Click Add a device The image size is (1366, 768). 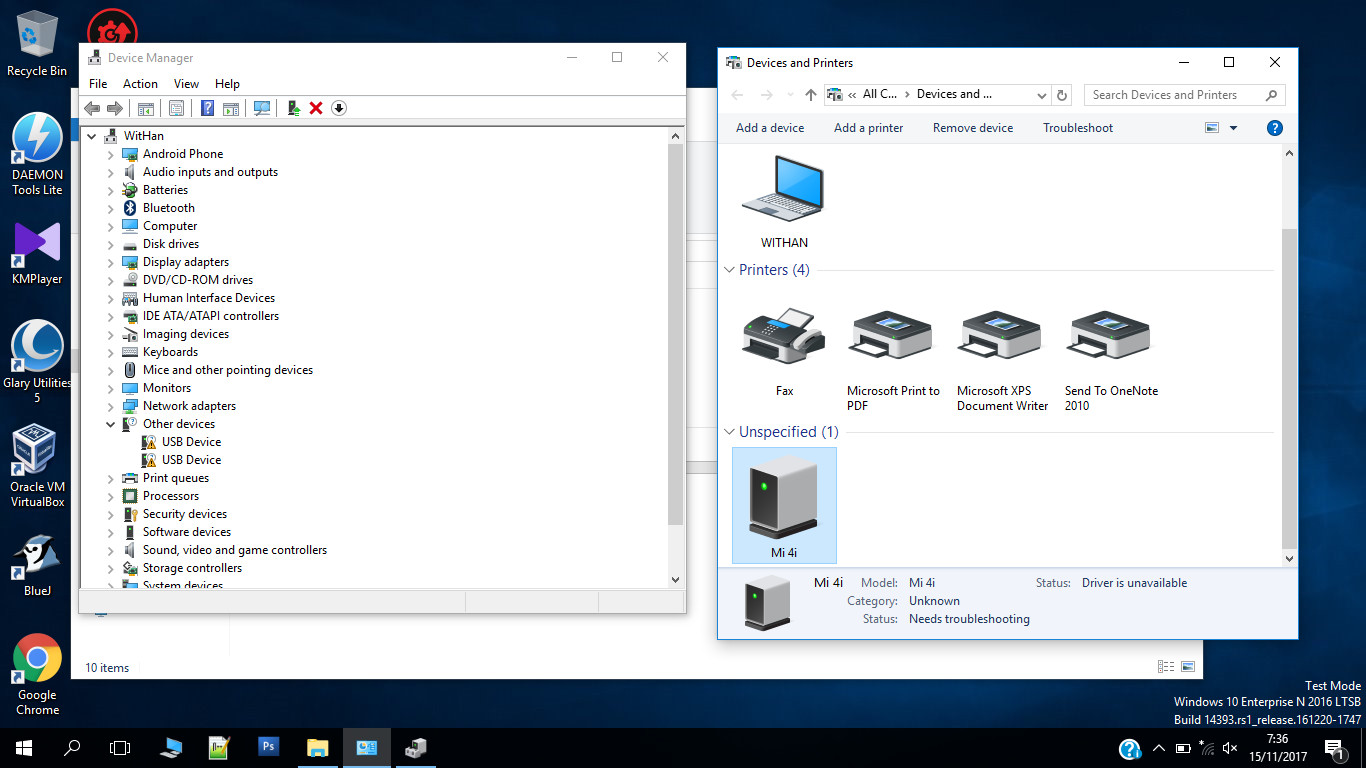(x=770, y=128)
